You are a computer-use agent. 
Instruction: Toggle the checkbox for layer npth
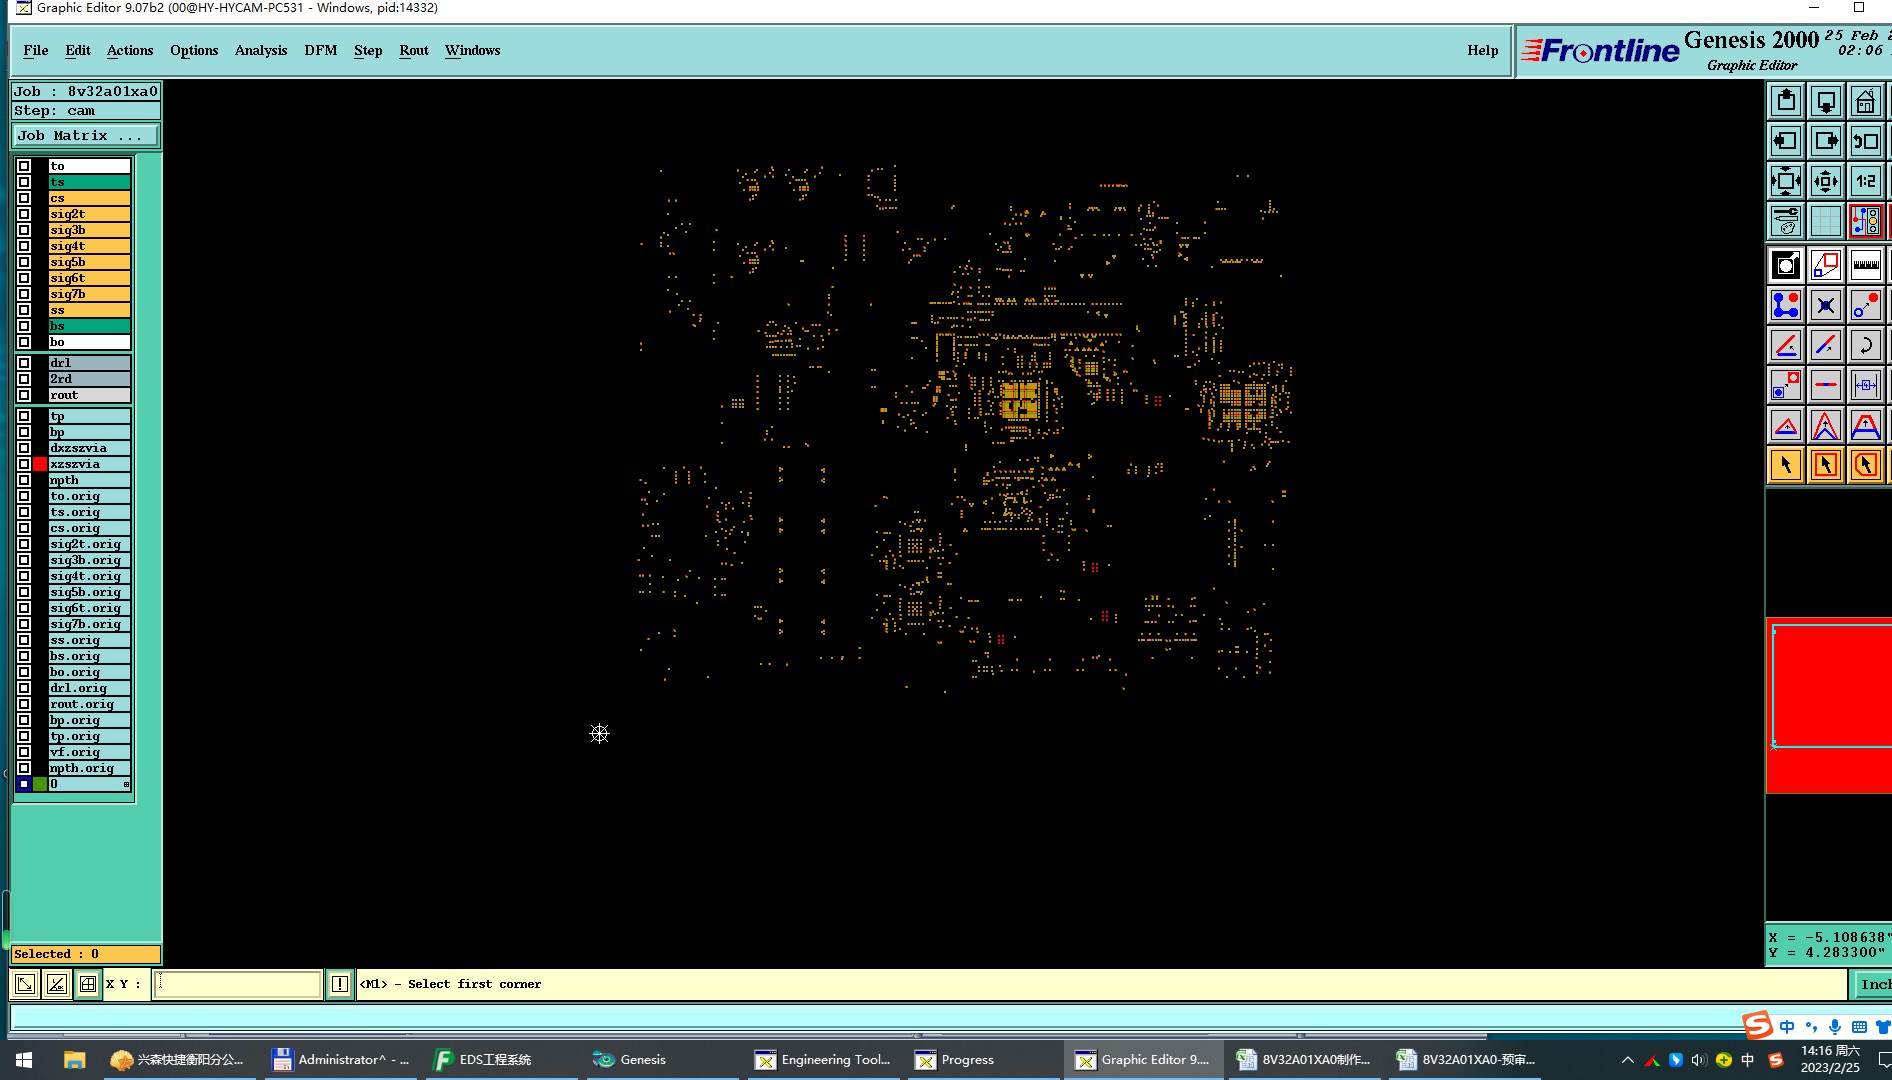click(24, 480)
